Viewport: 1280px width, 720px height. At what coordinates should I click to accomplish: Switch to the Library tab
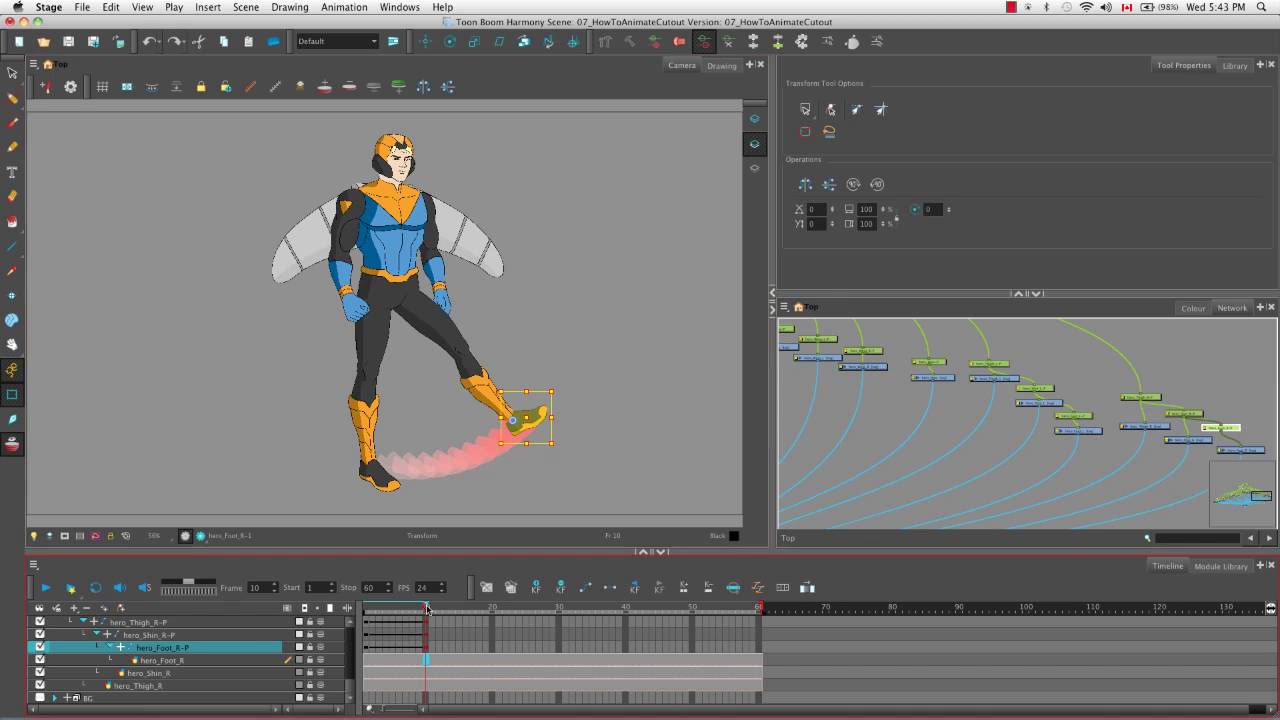pyautogui.click(x=1235, y=66)
